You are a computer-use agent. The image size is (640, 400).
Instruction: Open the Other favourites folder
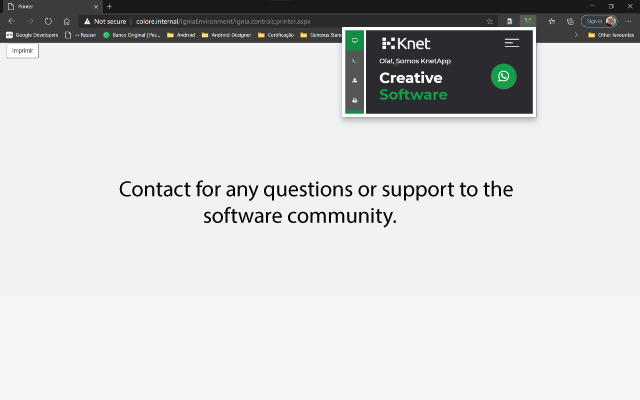pos(611,35)
